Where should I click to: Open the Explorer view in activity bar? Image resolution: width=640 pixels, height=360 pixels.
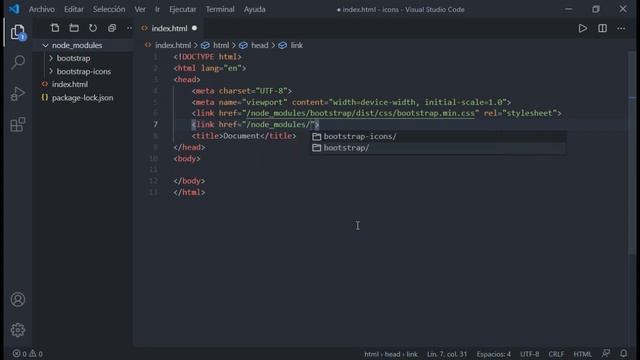(x=18, y=32)
